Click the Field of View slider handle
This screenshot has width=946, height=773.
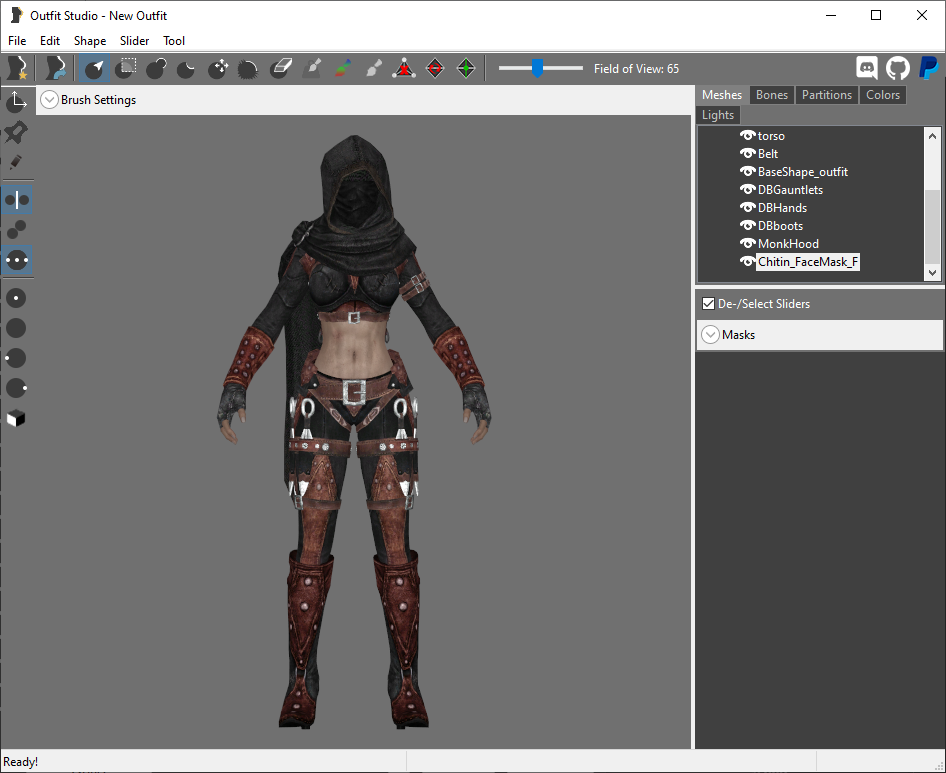click(x=537, y=68)
